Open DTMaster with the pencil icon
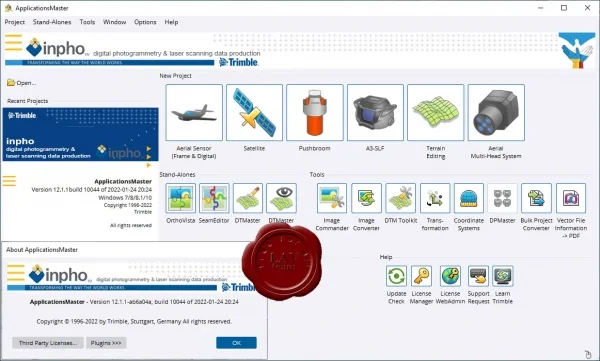 point(248,198)
